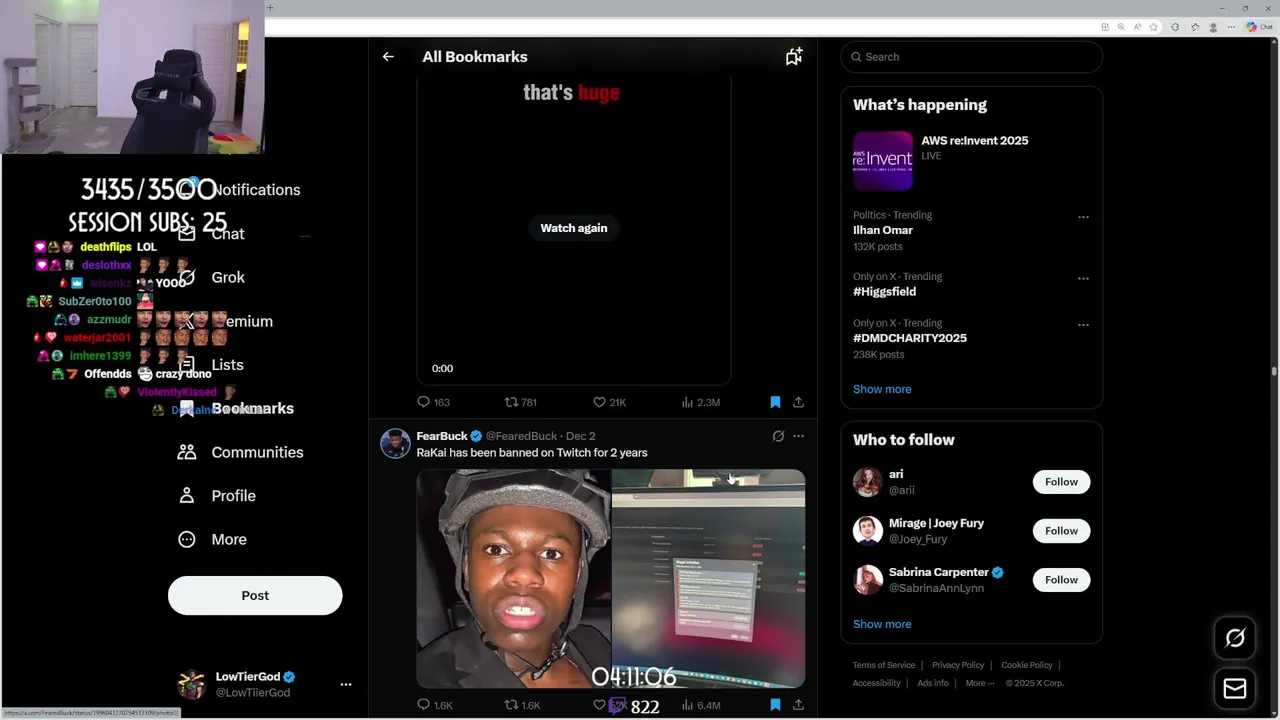This screenshot has width=1280, height=720.
Task: Open Communities in sidebar
Action: coord(240,452)
